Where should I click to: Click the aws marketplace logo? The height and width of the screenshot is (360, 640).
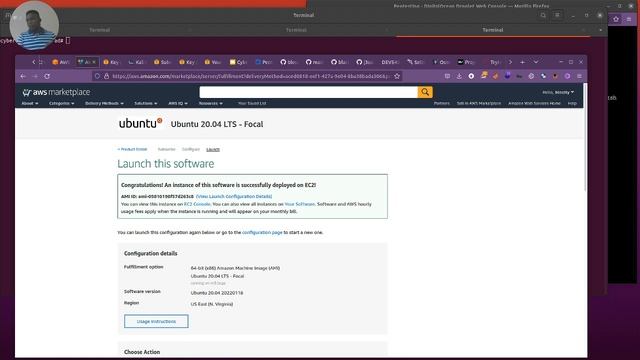pyautogui.click(x=56, y=92)
